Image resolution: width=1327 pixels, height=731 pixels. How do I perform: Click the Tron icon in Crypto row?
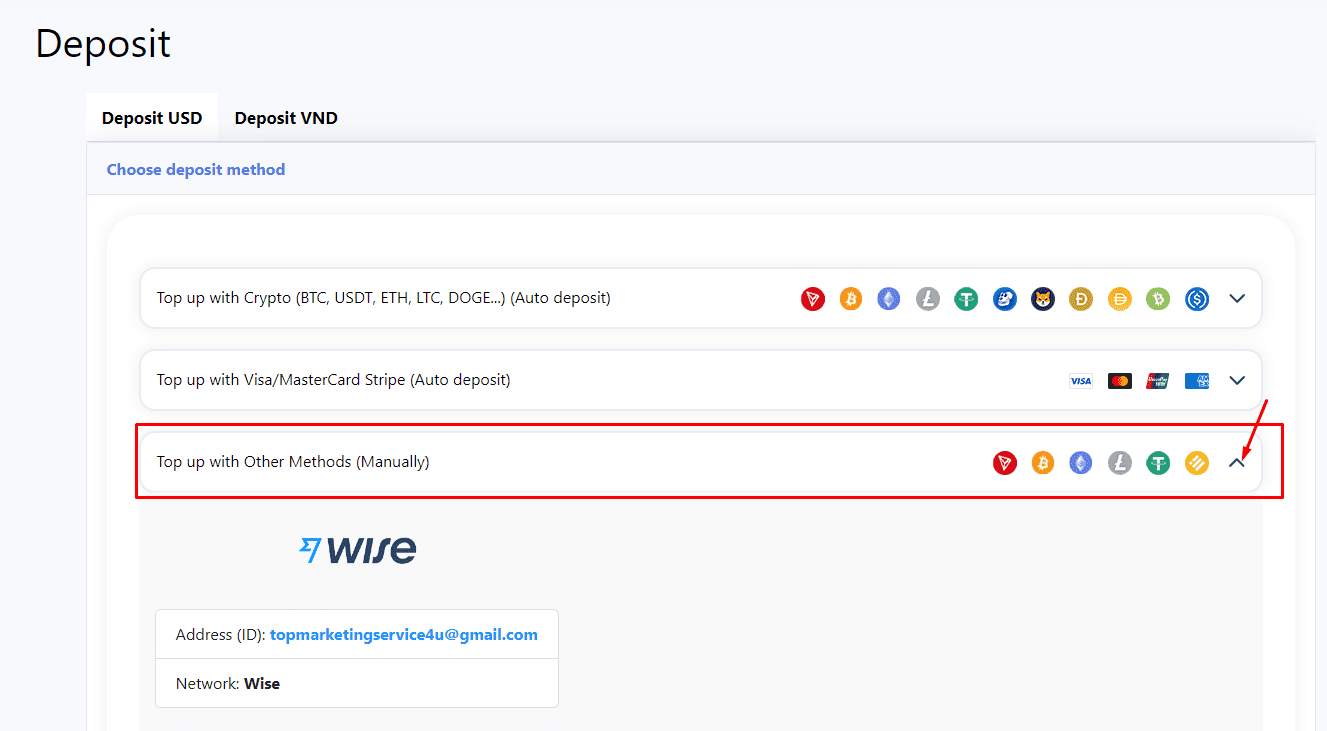tap(813, 298)
